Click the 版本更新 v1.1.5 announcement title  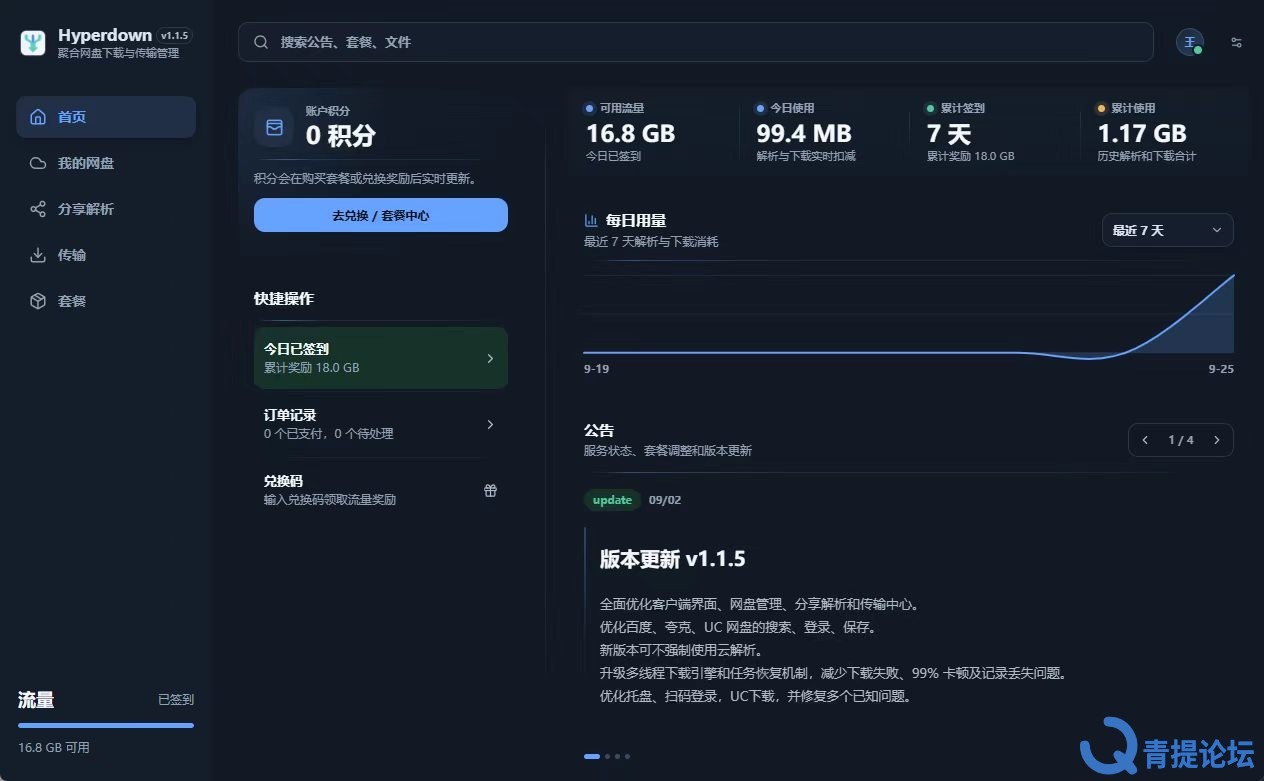673,559
